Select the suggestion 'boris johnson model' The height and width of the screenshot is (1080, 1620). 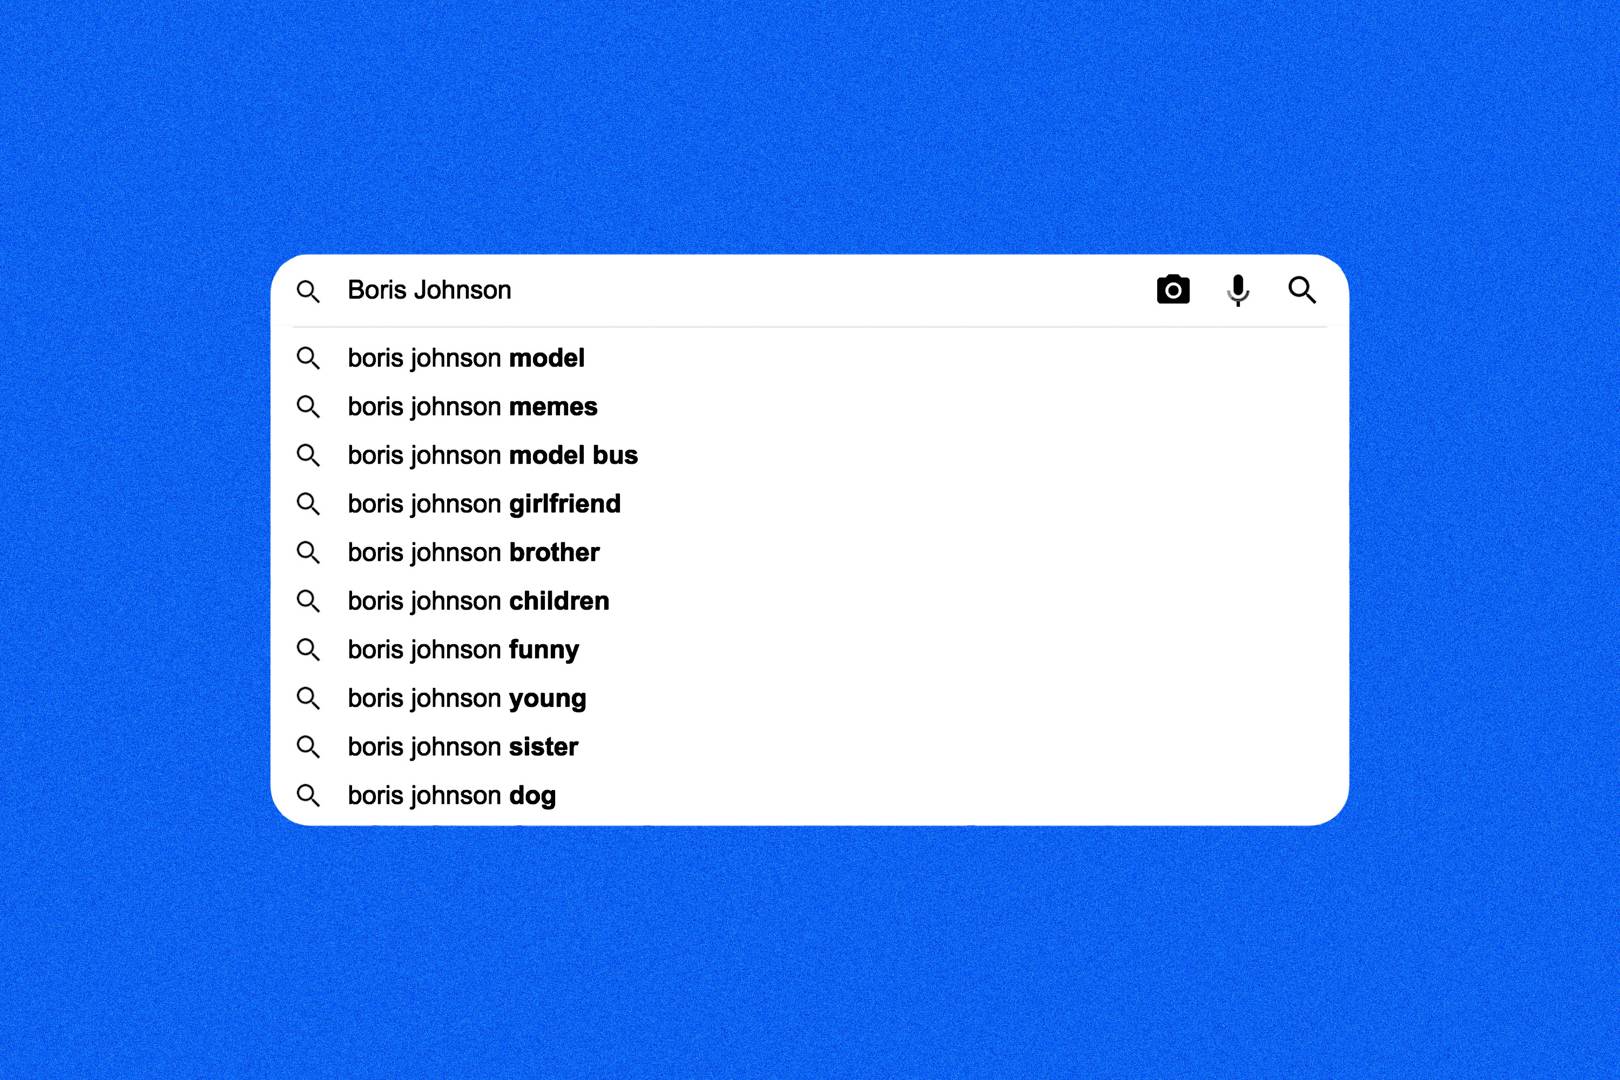(466, 358)
